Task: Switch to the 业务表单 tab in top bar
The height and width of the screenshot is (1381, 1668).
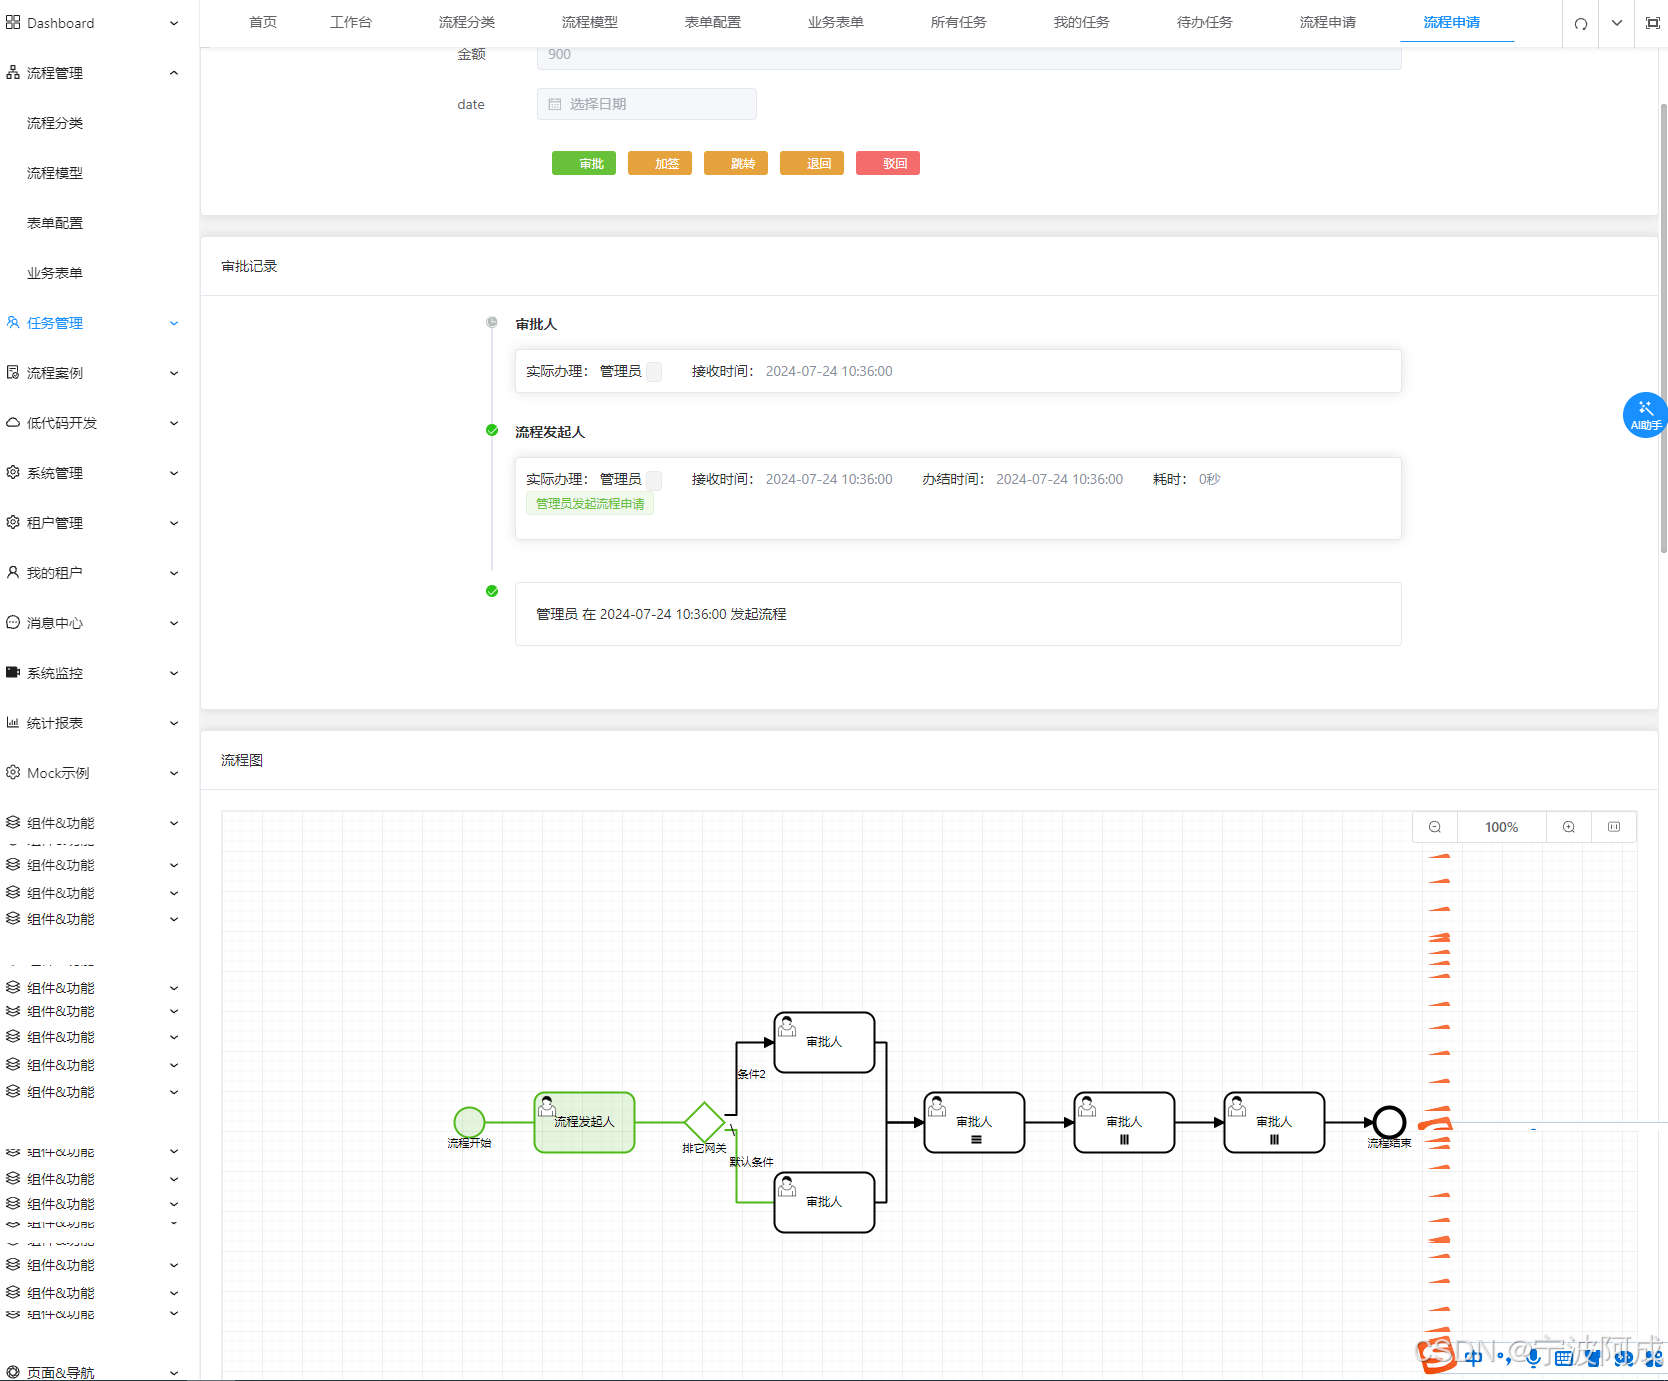Action: (836, 22)
